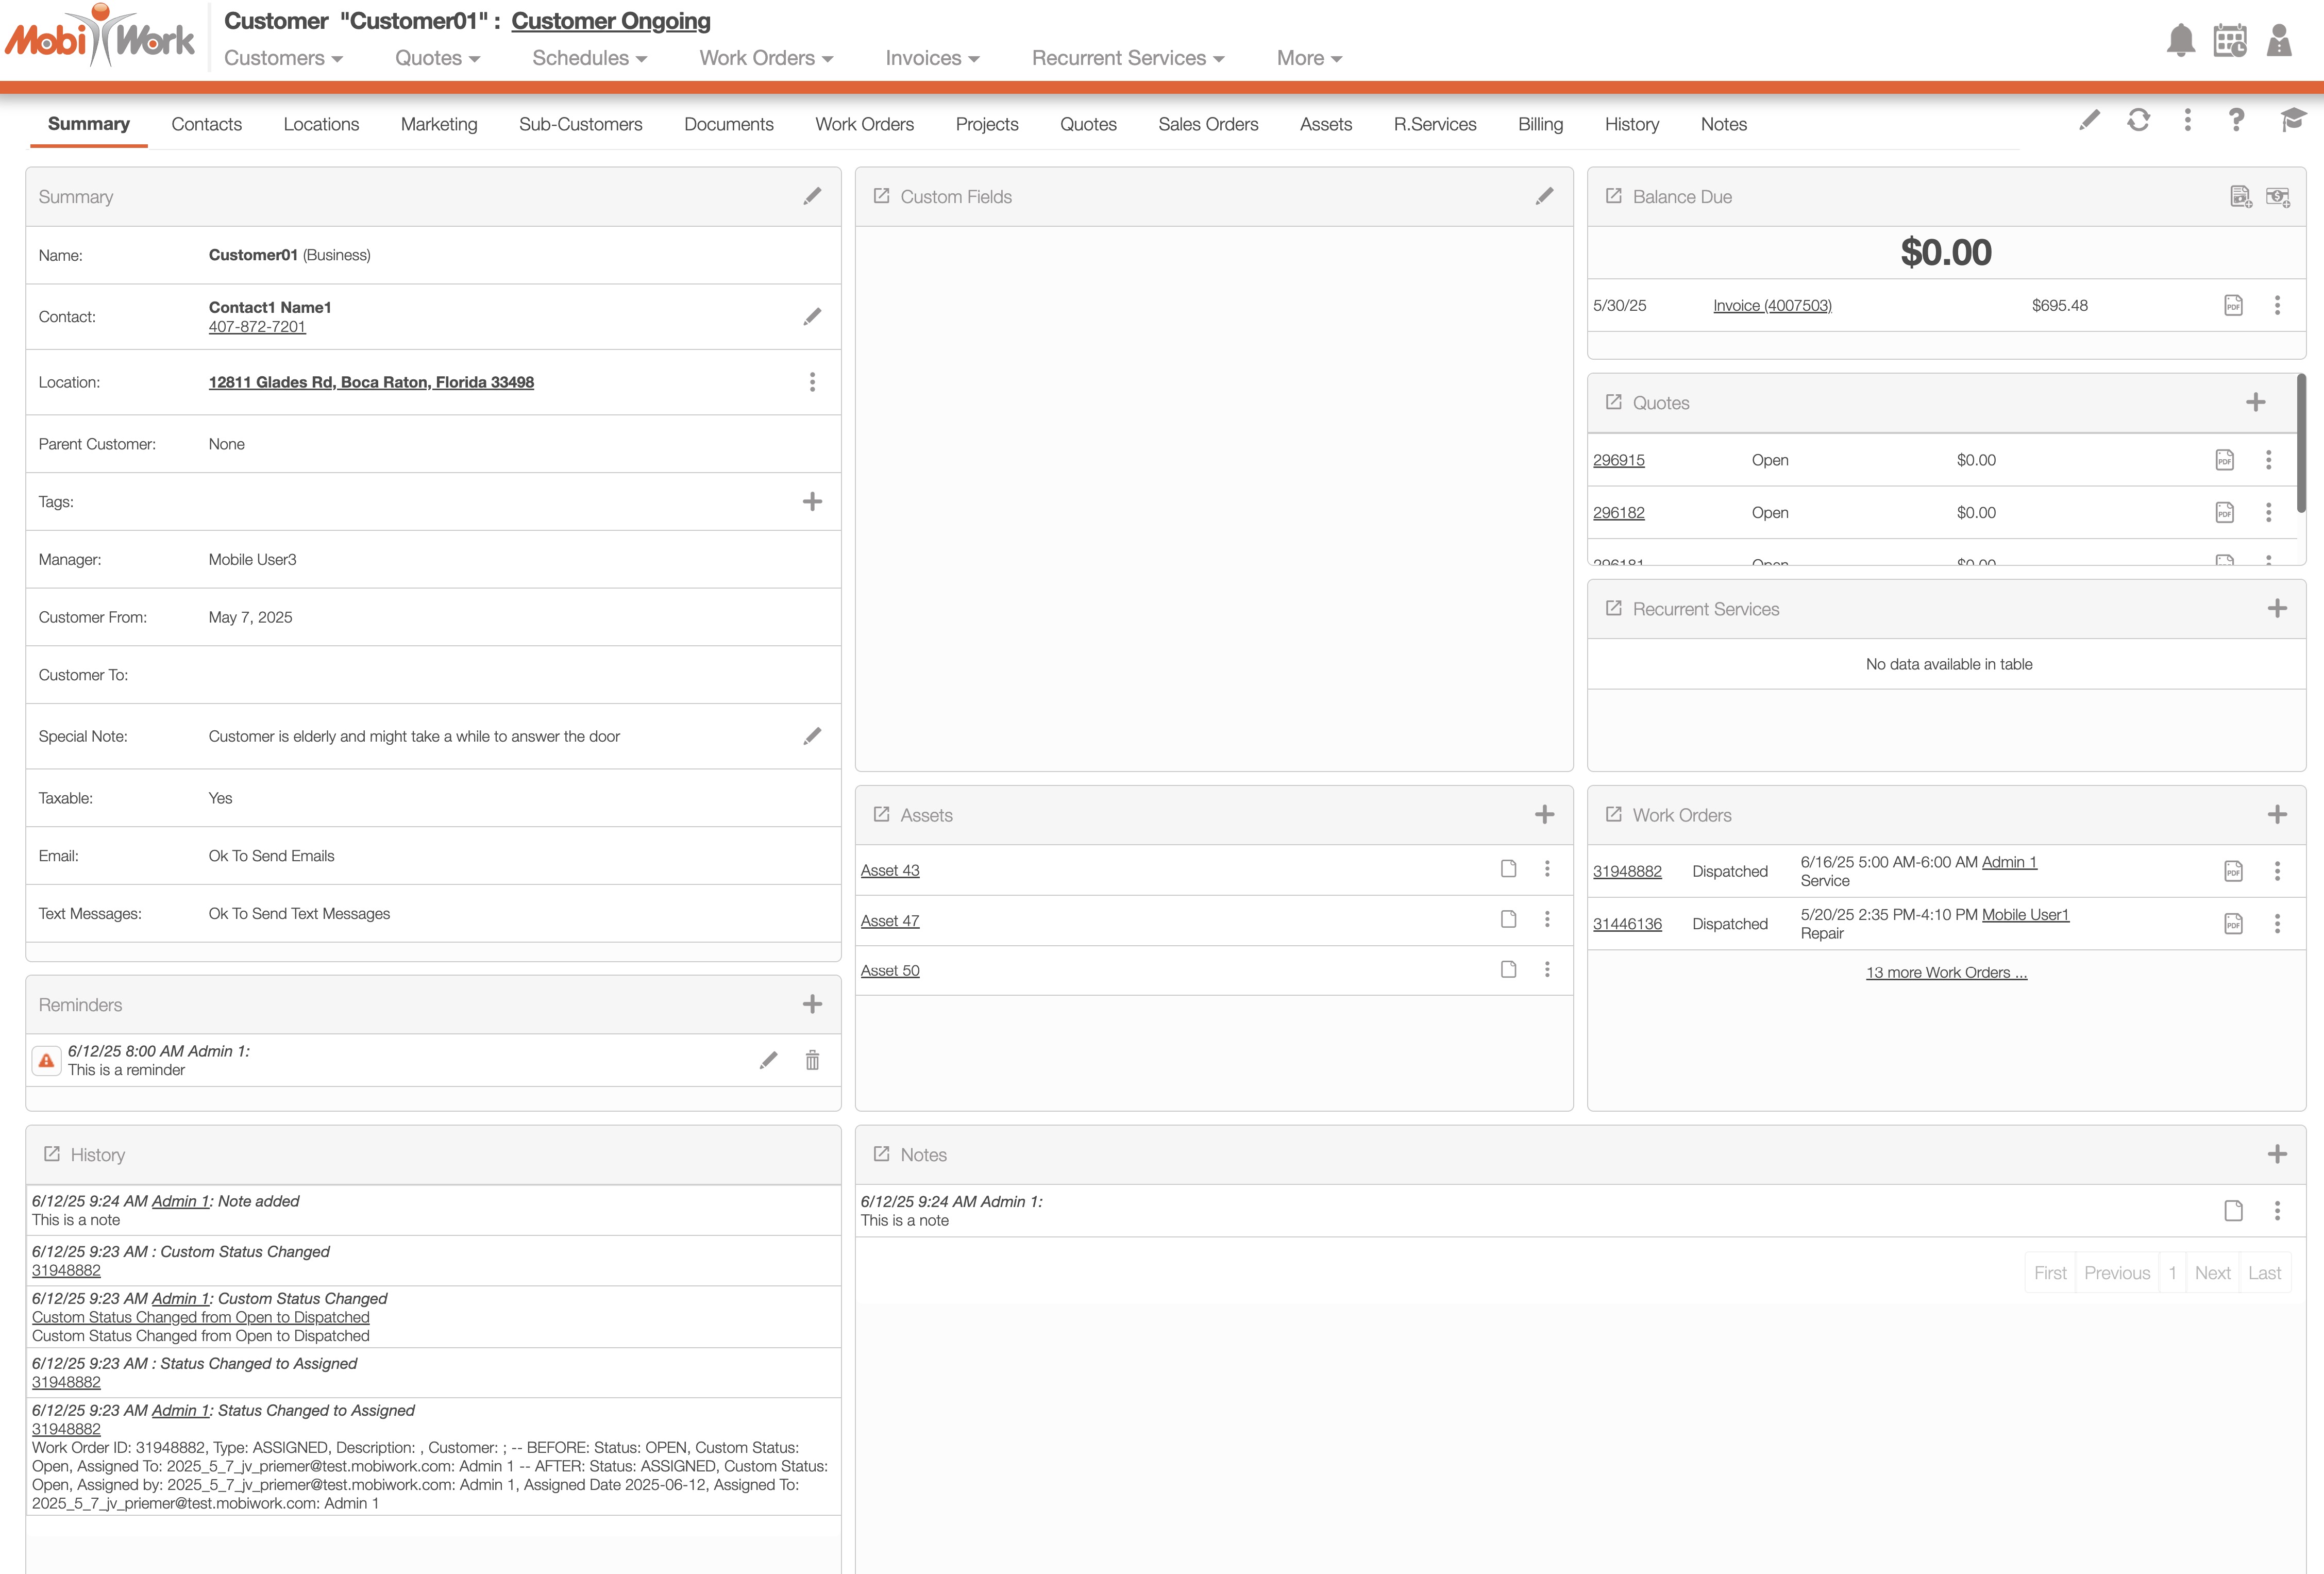2324x1574 pixels.
Task: Expand the Customers dropdown menu
Action: click(283, 58)
